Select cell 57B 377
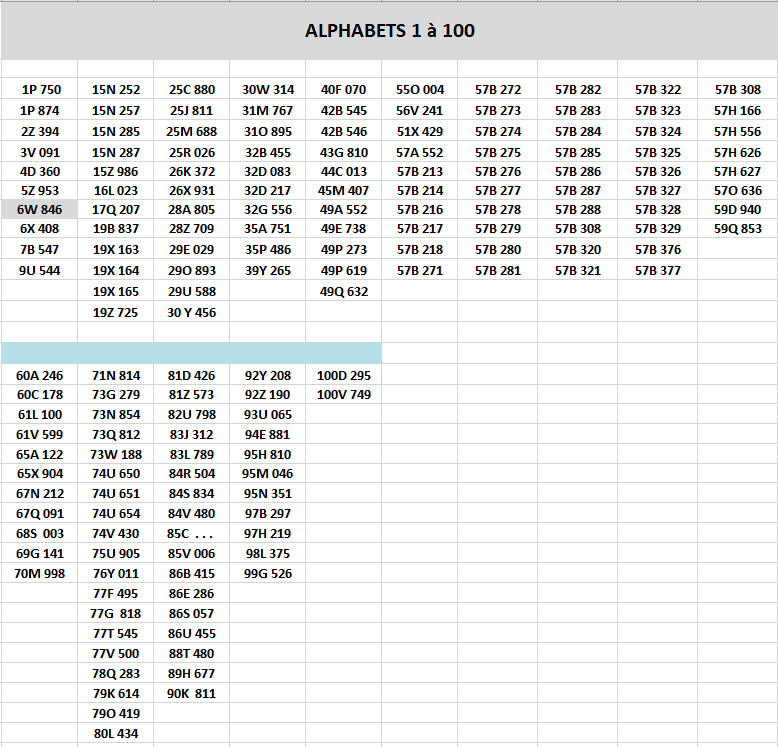 pos(657,271)
